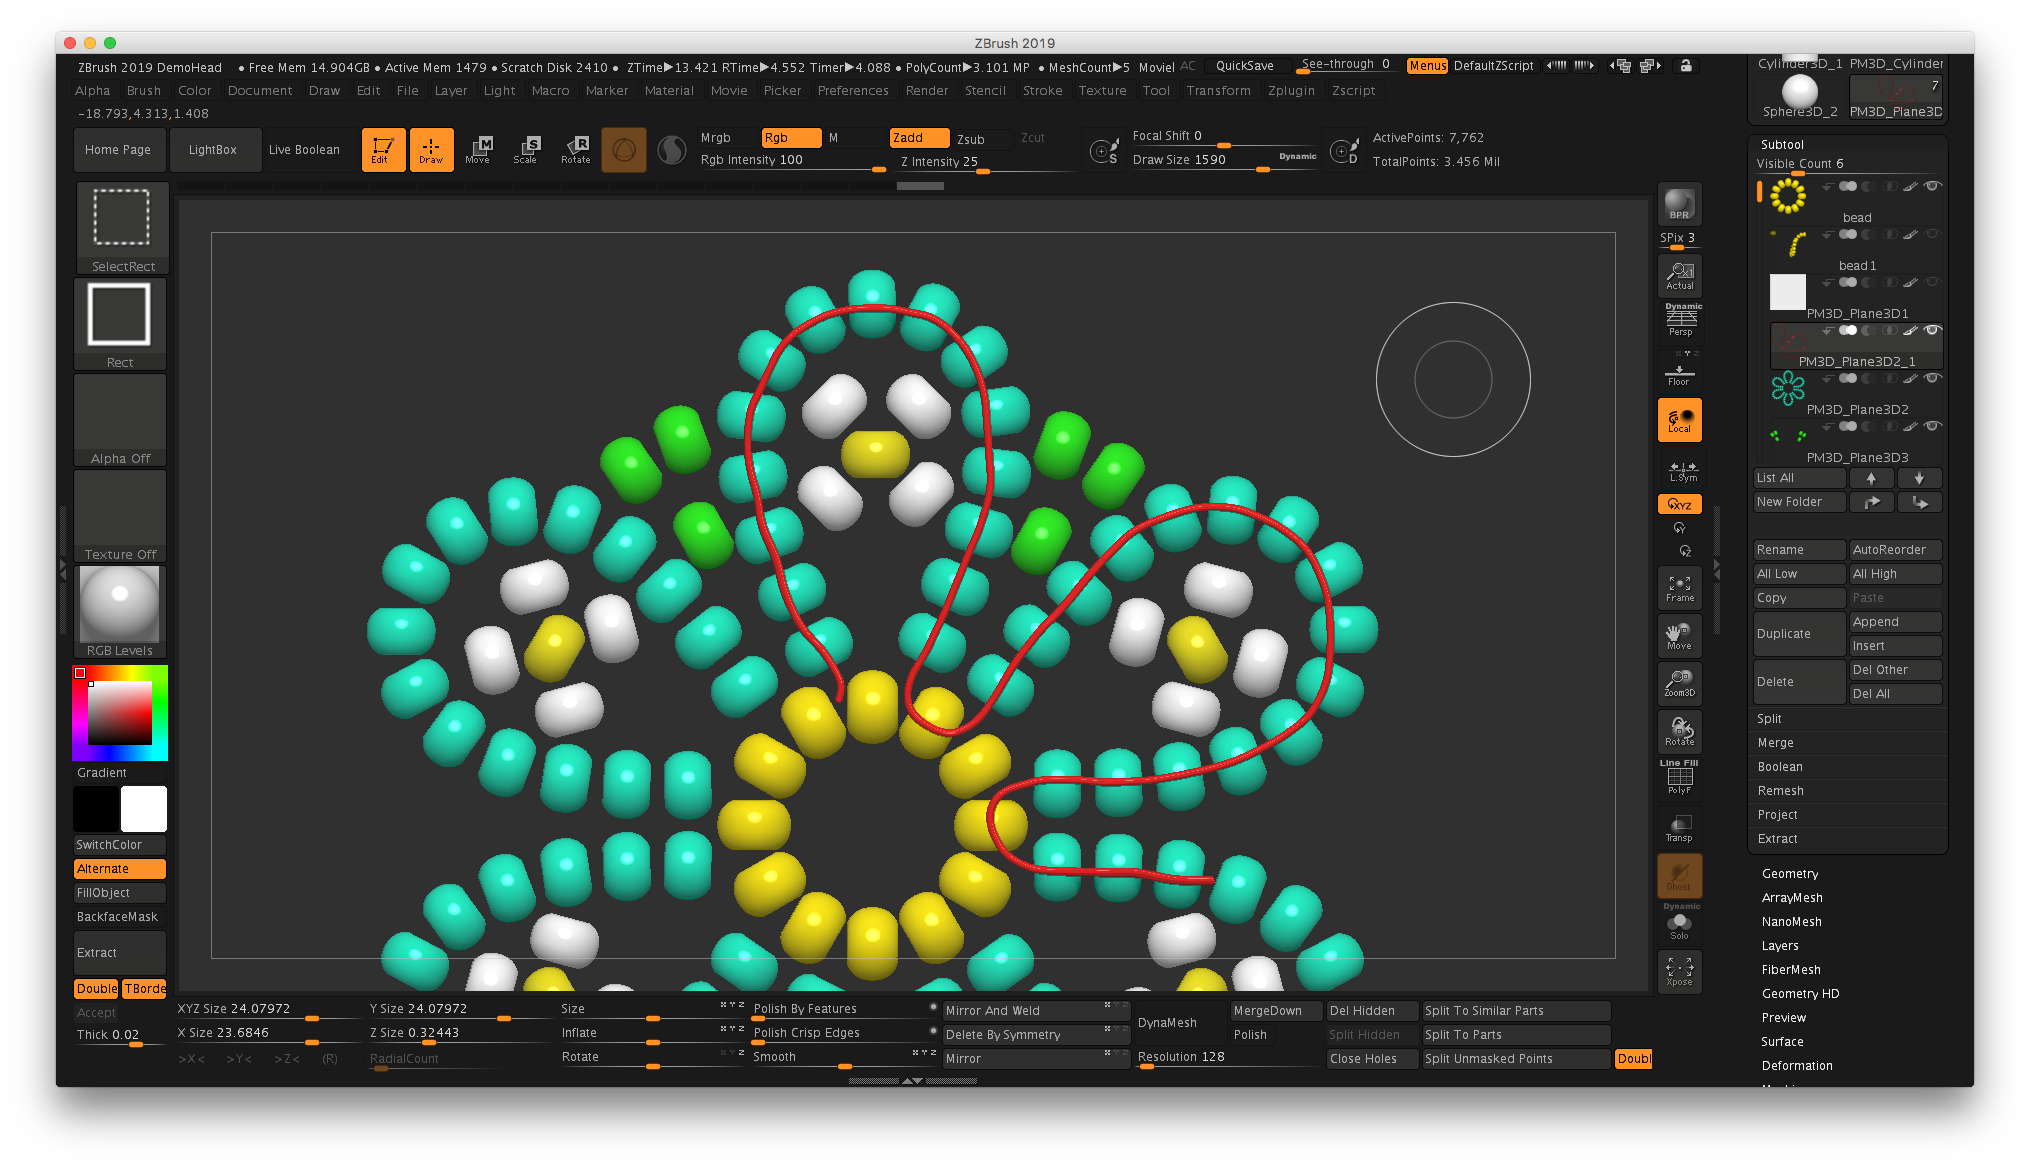Image resolution: width=2030 pixels, height=1167 pixels.
Task: Expand the ArrayMesh subpalette
Action: [x=1792, y=898]
